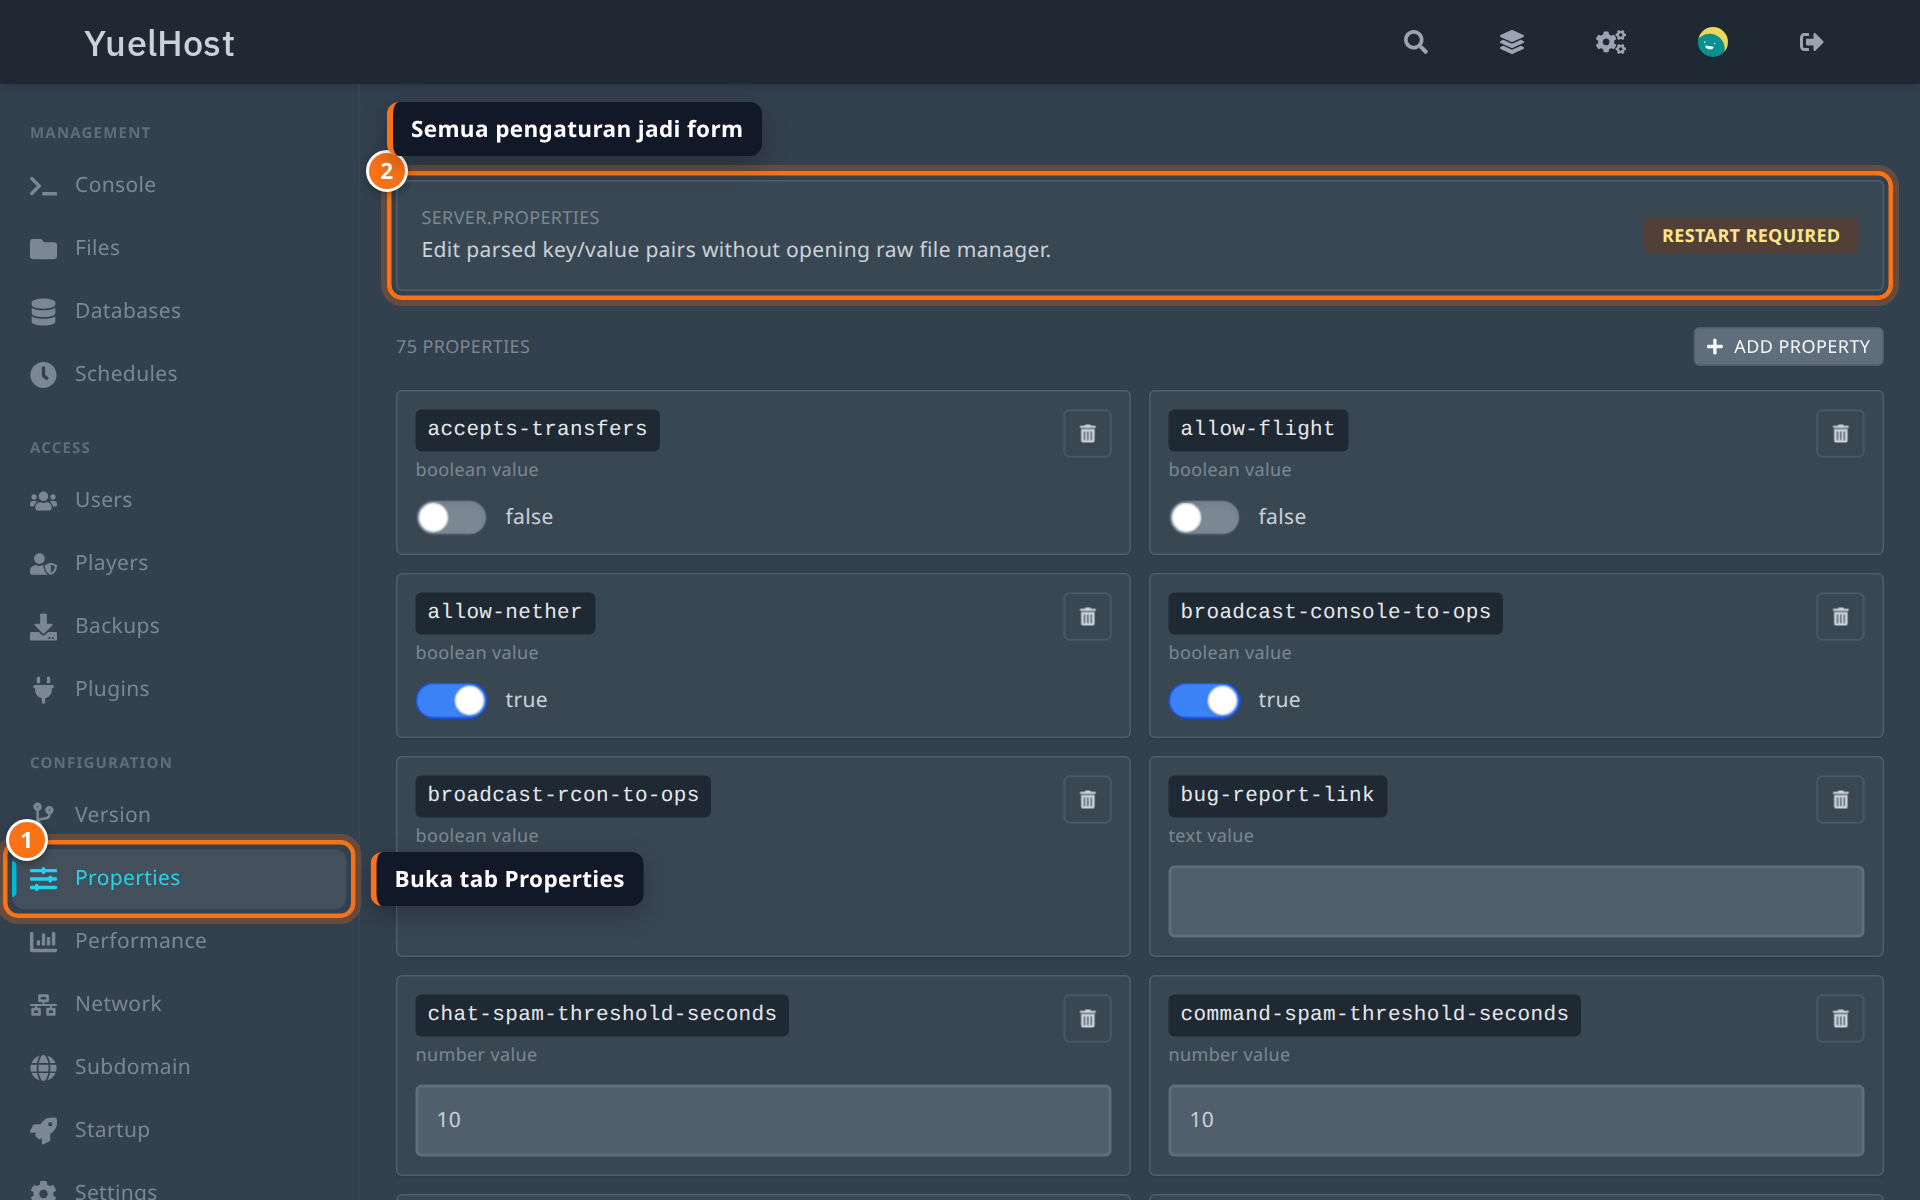This screenshot has width=1920, height=1200.
Task: Disable the allow-nether toggle
Action: click(x=451, y=700)
